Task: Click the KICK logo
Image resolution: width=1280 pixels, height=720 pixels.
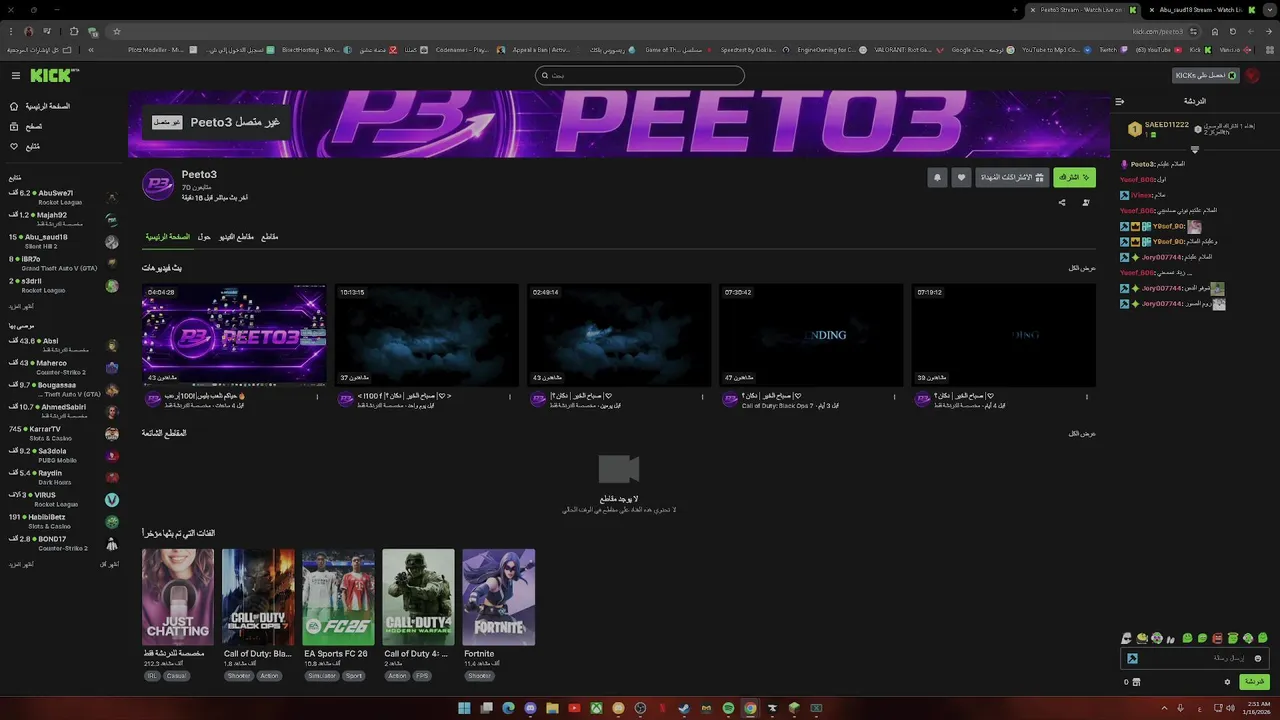Action: [x=52, y=75]
